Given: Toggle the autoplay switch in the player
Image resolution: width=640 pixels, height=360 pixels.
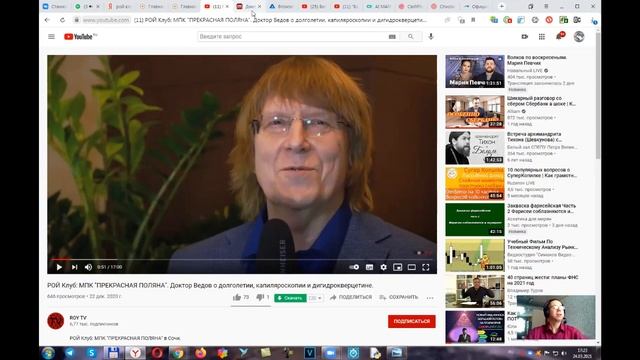Looking at the screenshot, I should [x=354, y=267].
